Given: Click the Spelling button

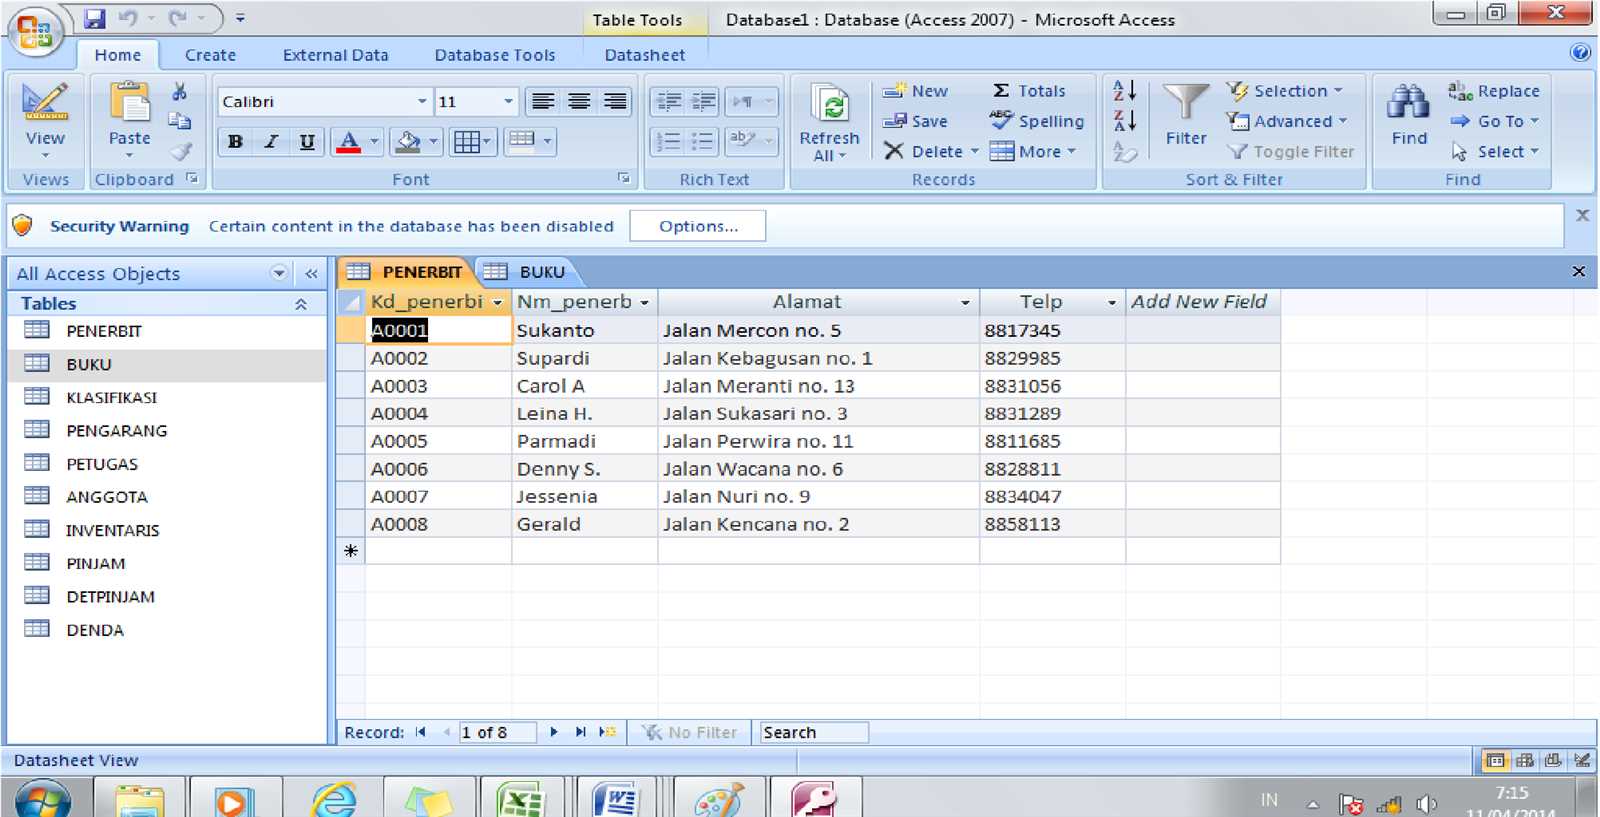Looking at the screenshot, I should pyautogui.click(x=1037, y=121).
